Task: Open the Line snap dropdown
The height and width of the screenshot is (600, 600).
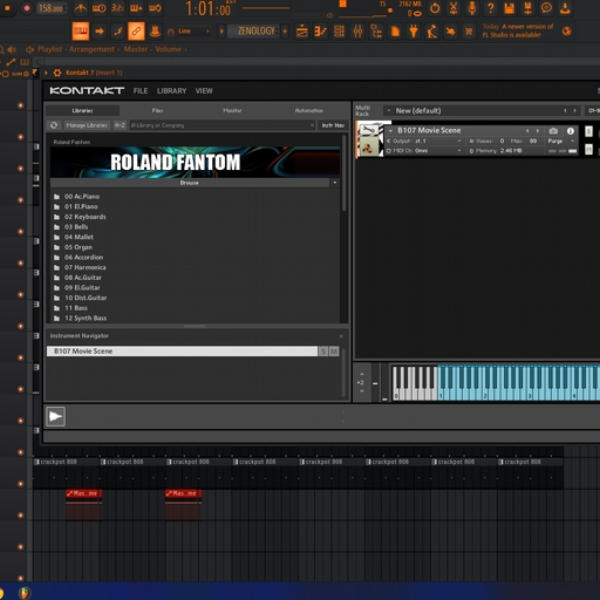Action: tap(194, 31)
